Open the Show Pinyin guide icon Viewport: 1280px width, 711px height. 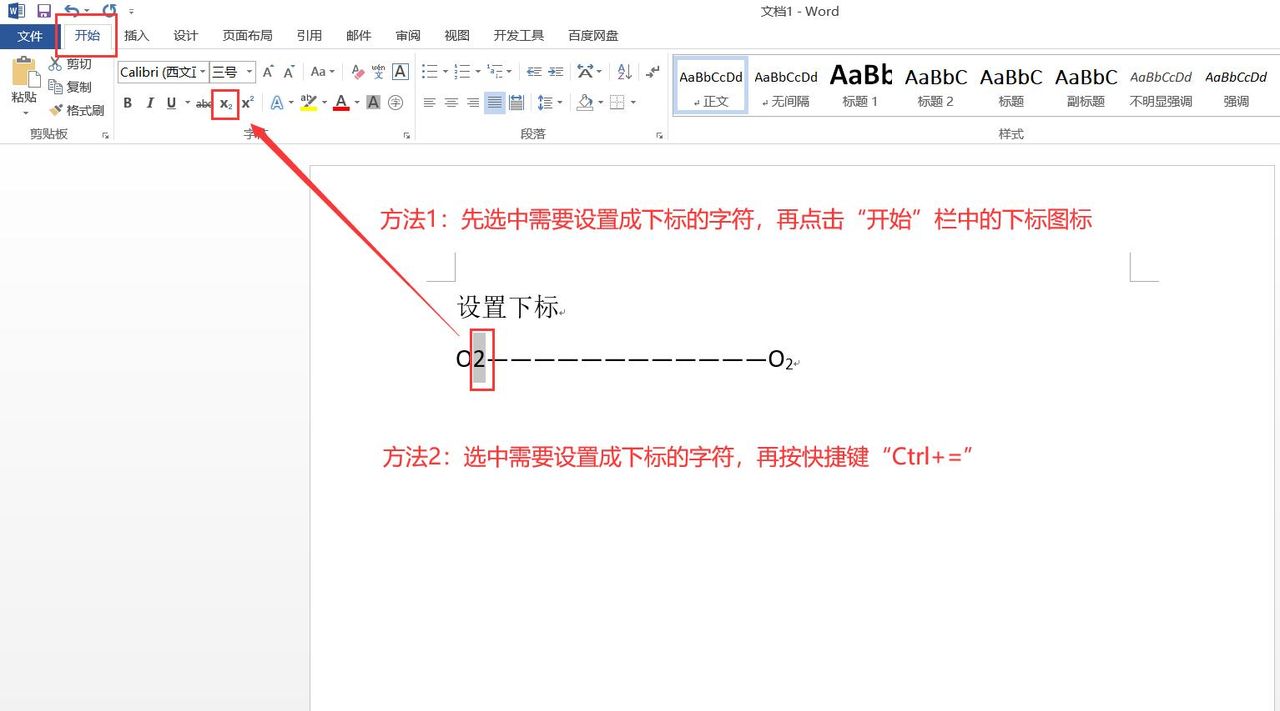(378, 71)
